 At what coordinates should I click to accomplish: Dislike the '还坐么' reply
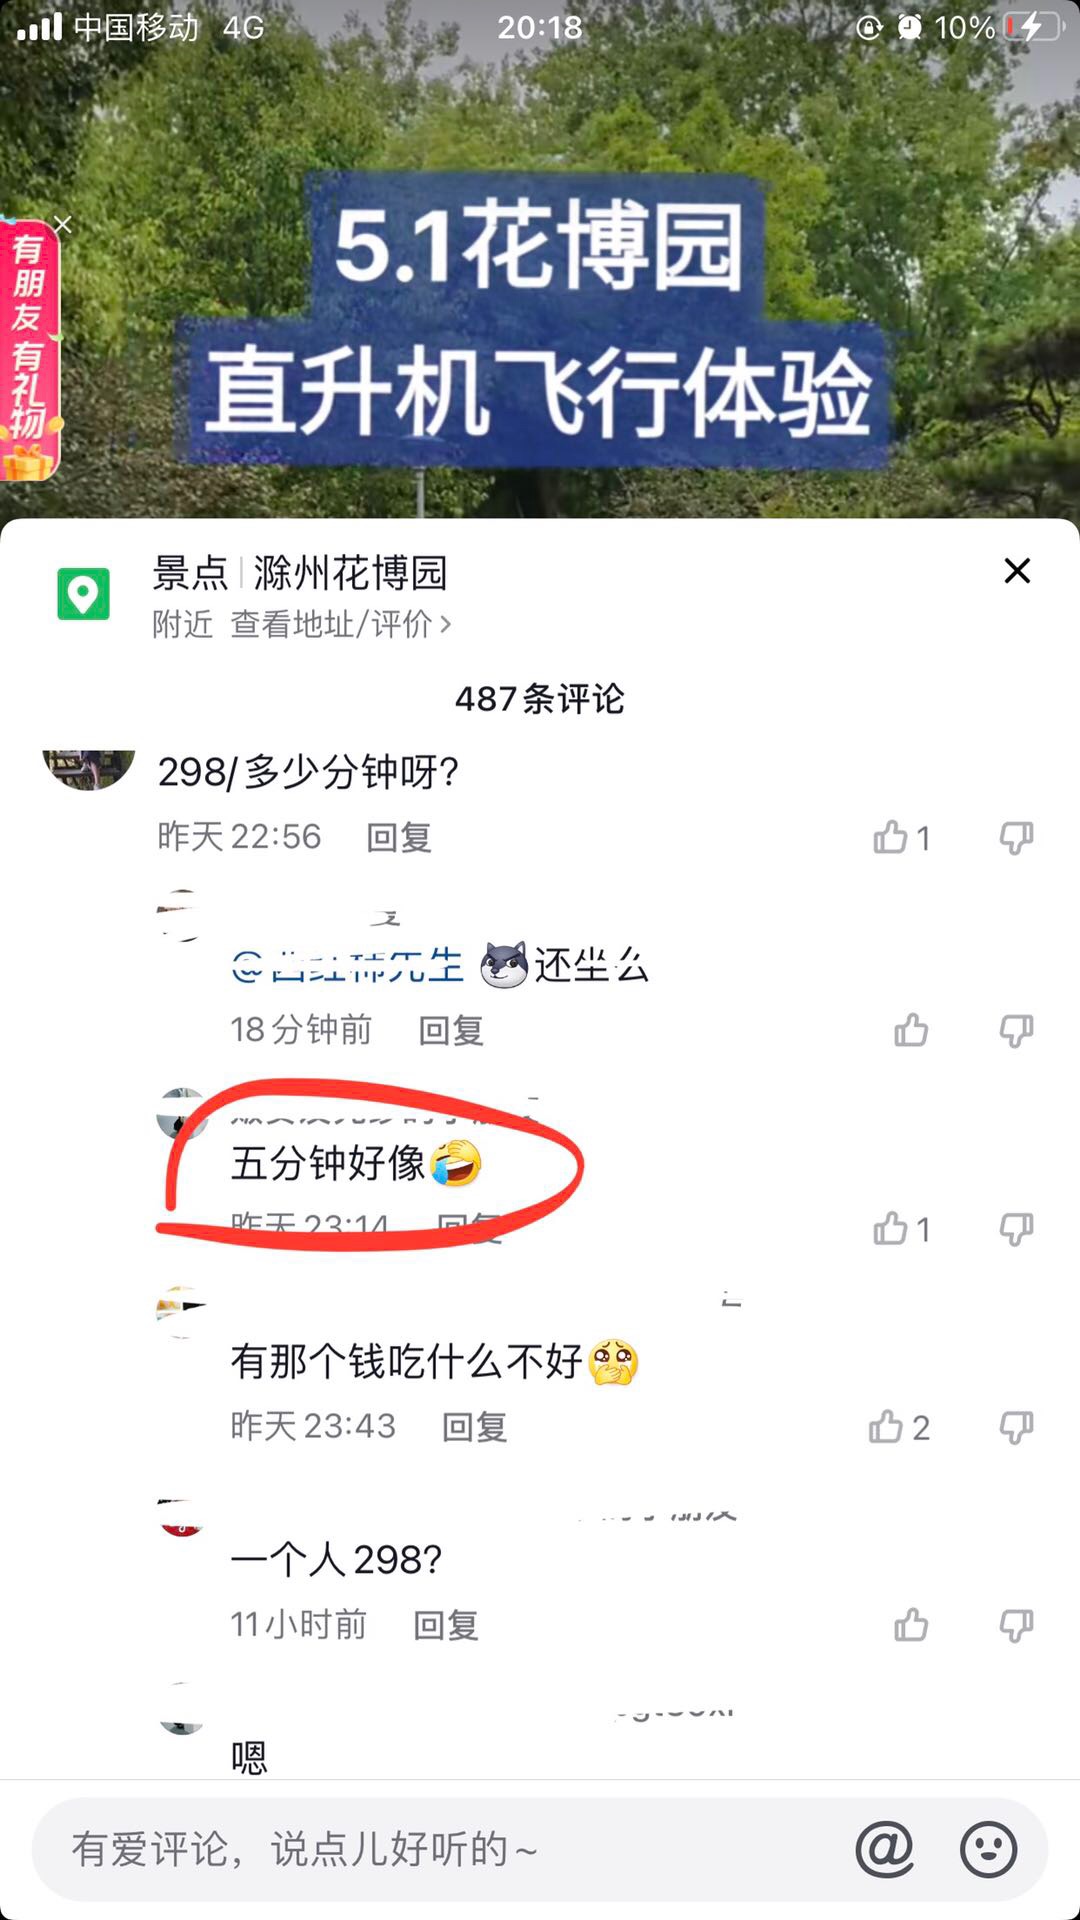point(1016,1031)
